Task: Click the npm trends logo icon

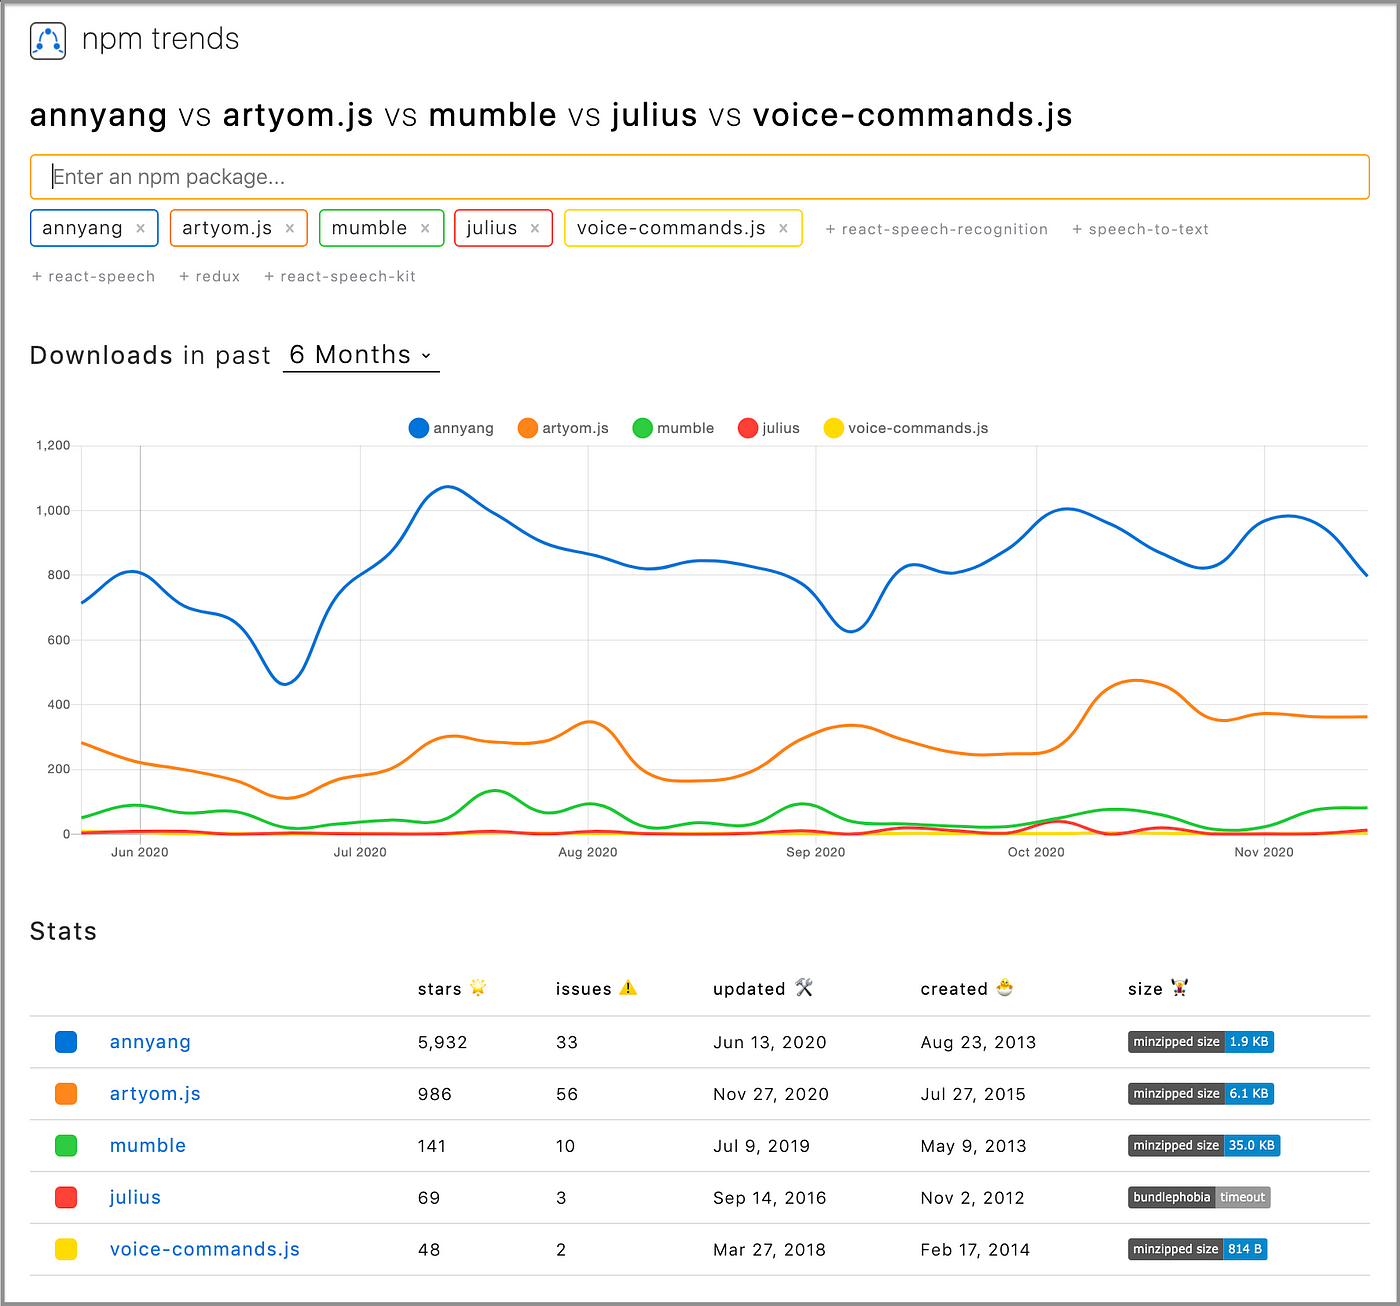Action: click(48, 41)
